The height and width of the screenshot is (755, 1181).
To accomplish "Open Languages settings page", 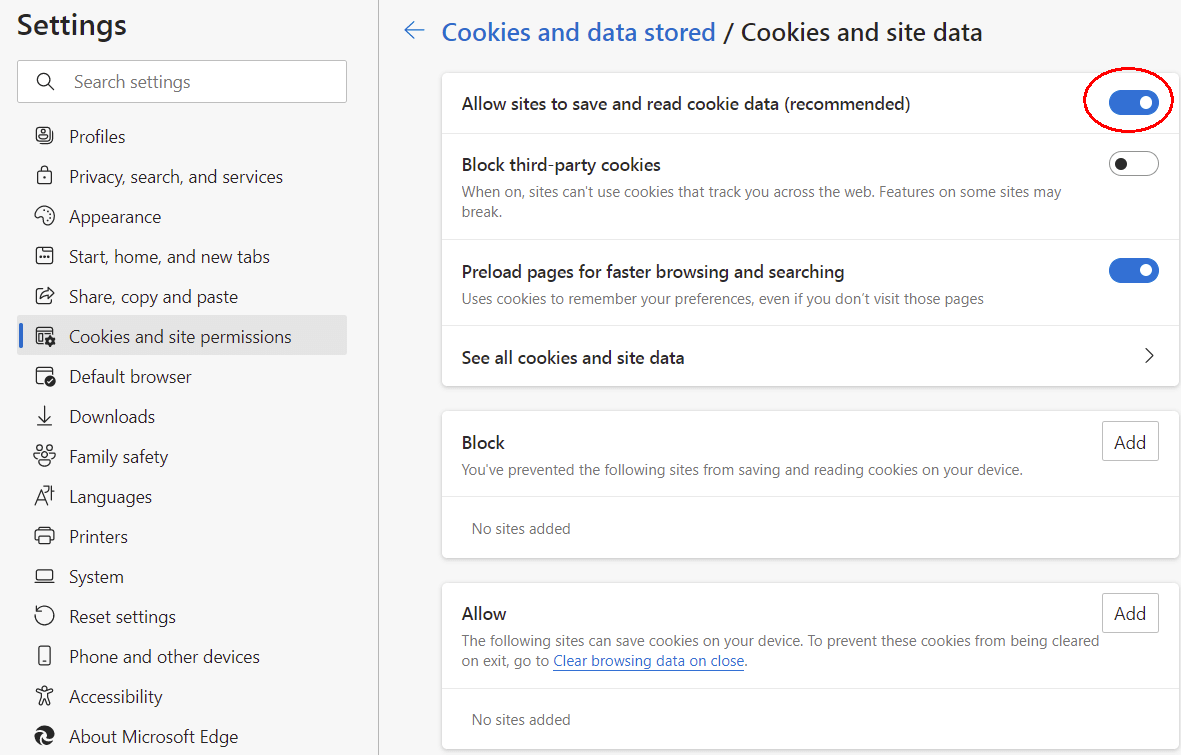I will pos(110,496).
